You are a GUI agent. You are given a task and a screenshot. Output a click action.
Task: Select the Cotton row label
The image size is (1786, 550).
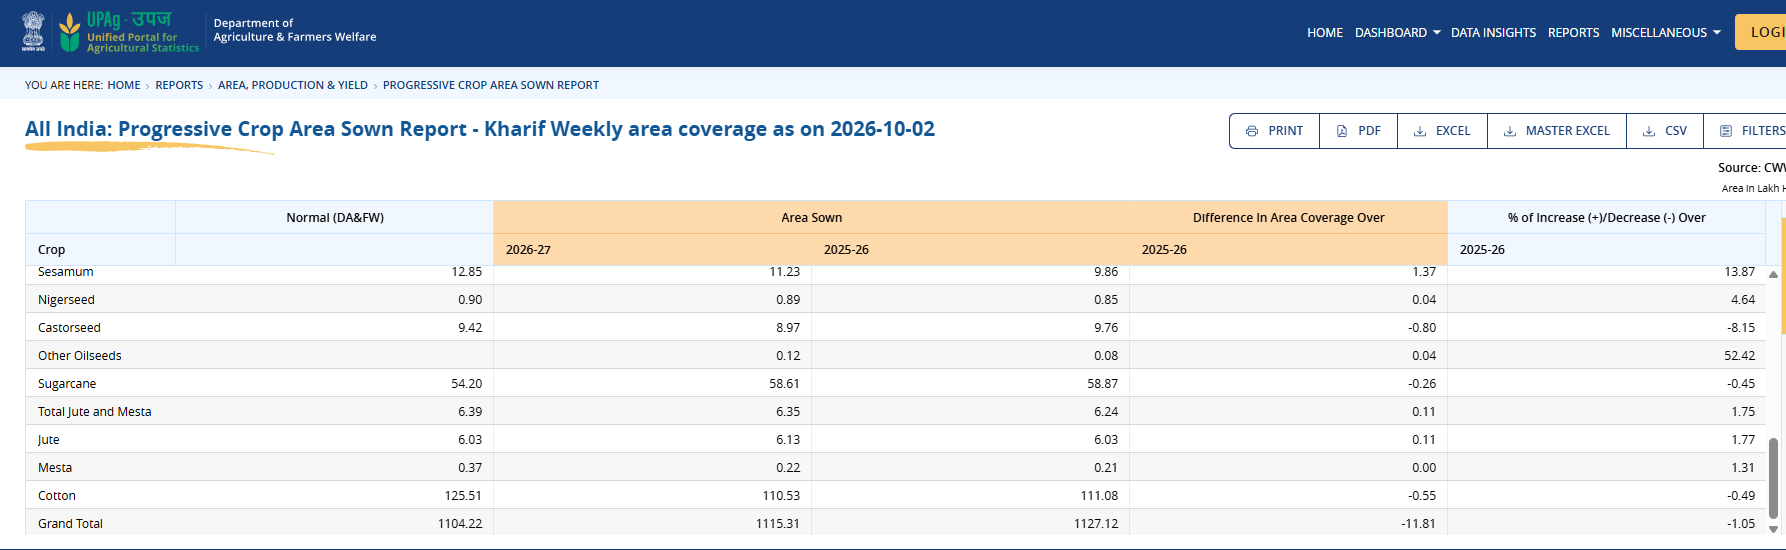click(x=57, y=496)
